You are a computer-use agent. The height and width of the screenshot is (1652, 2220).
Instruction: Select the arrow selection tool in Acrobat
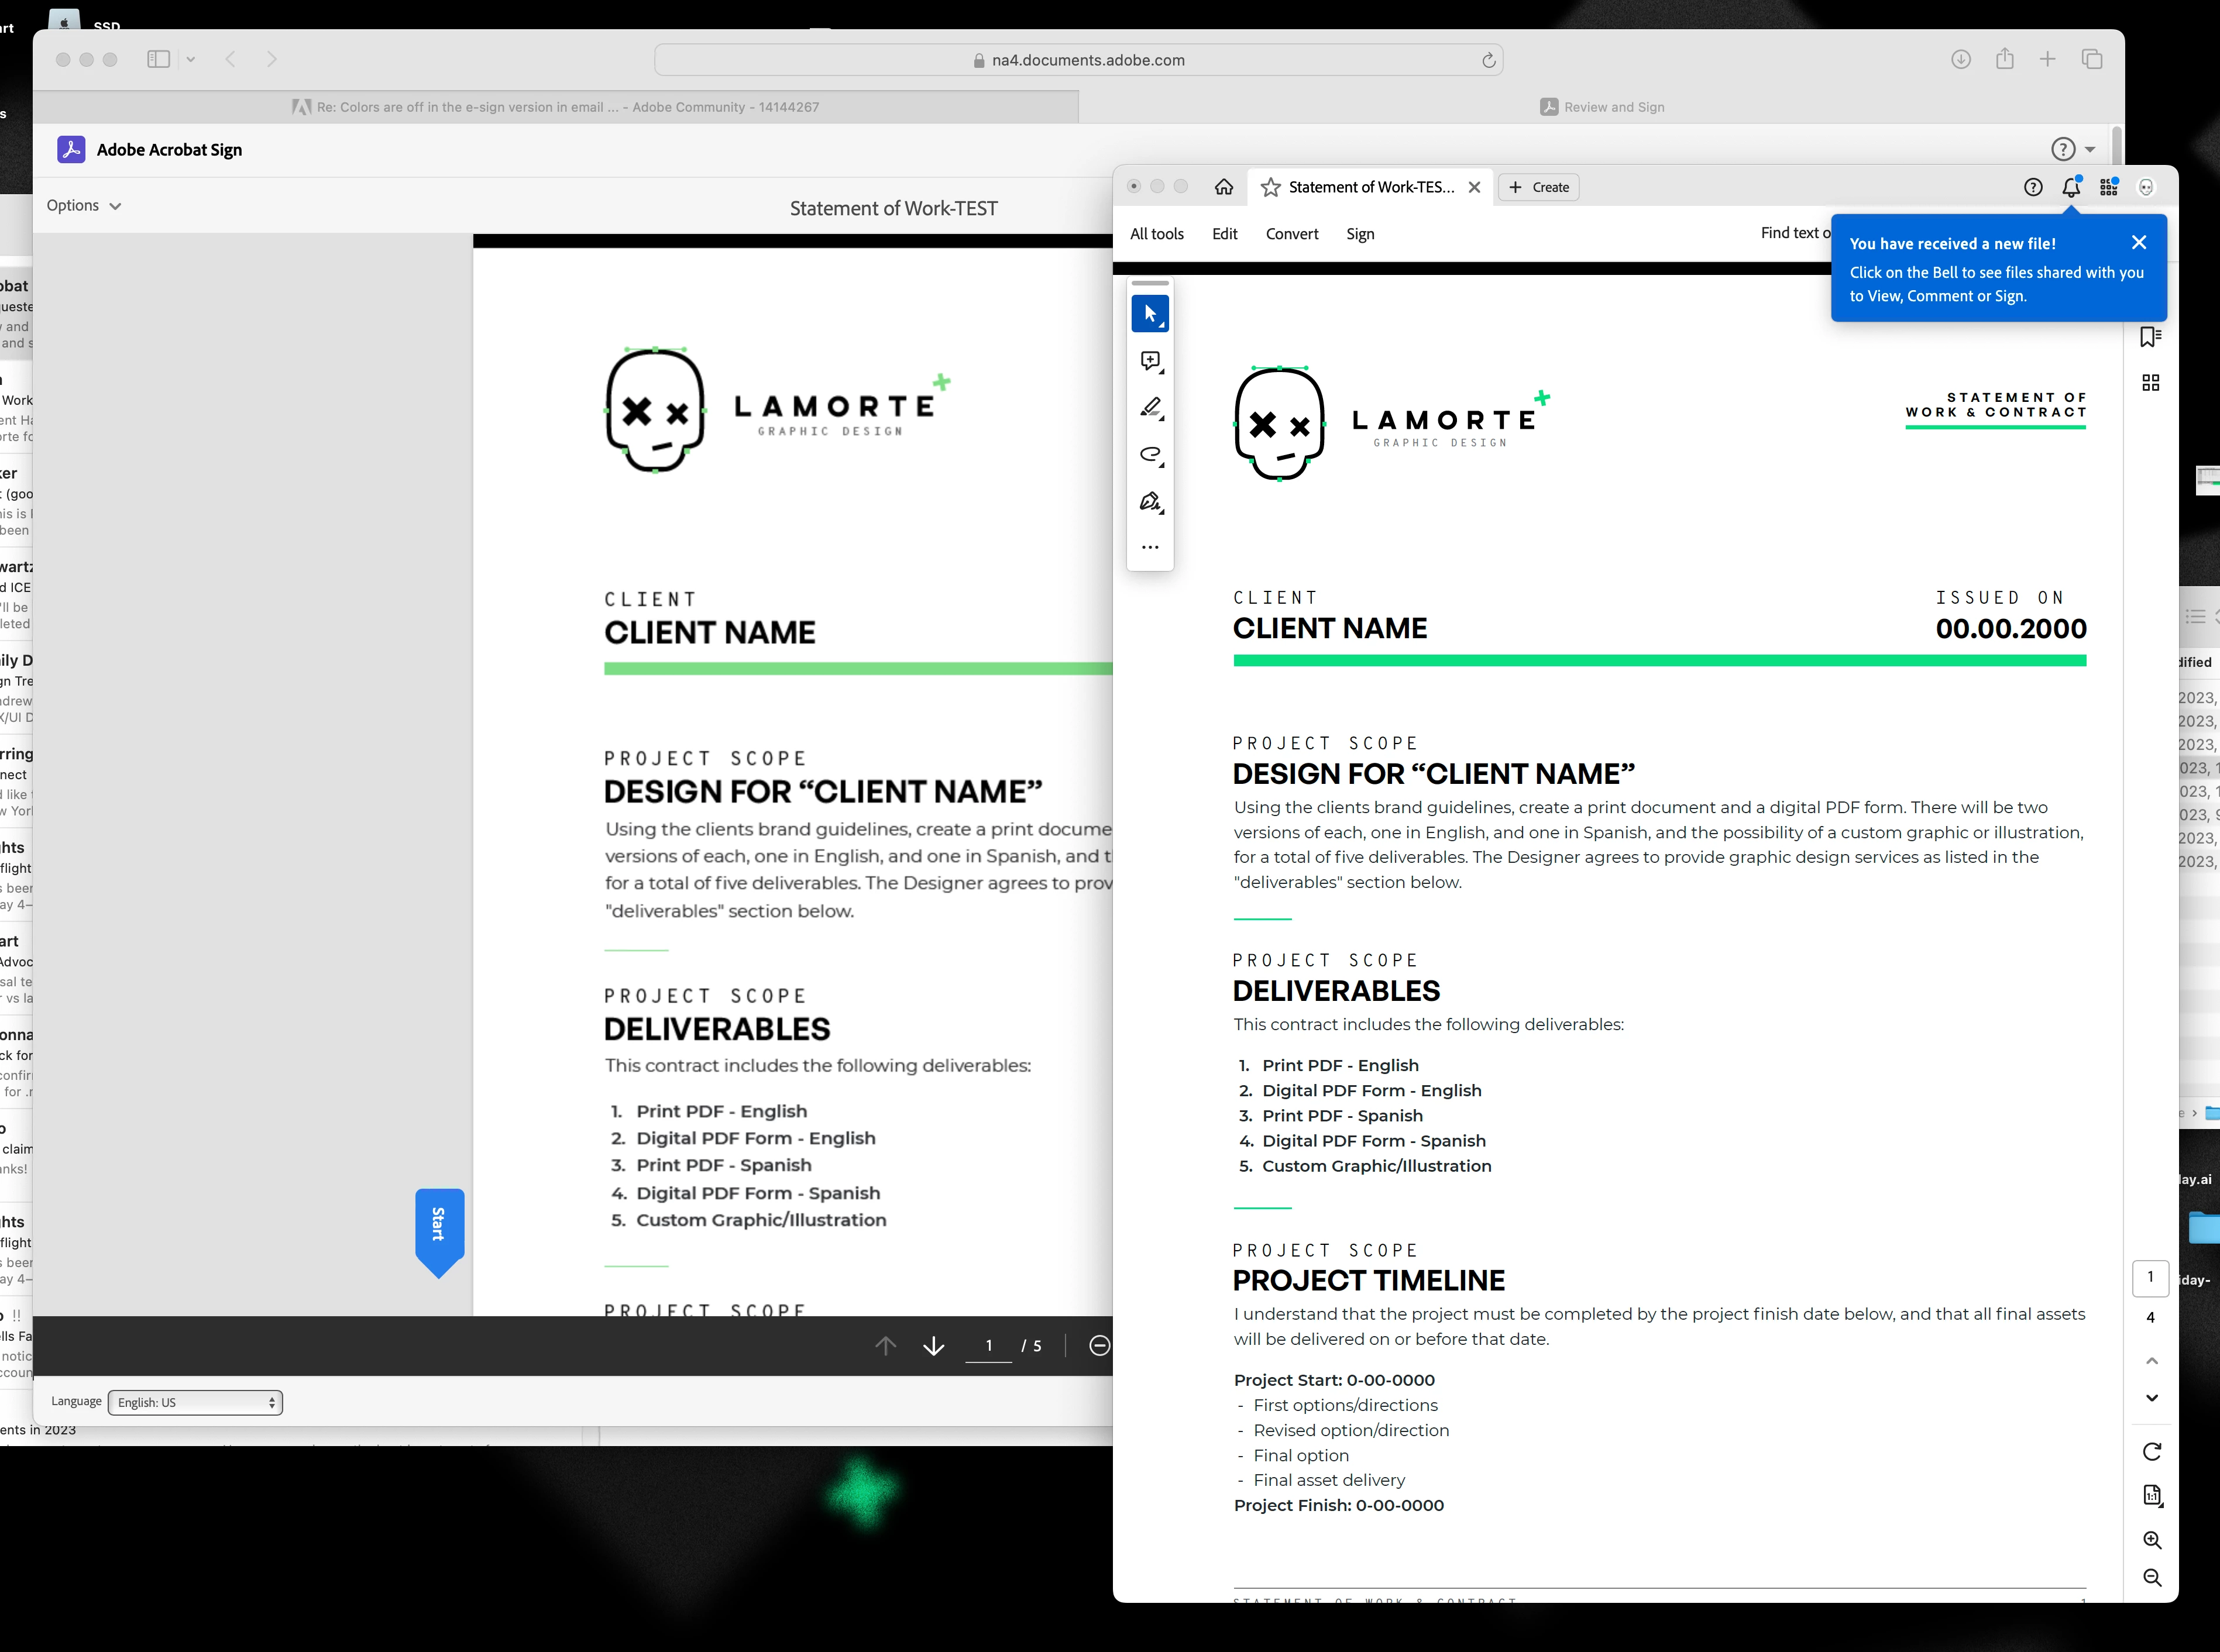[1150, 314]
